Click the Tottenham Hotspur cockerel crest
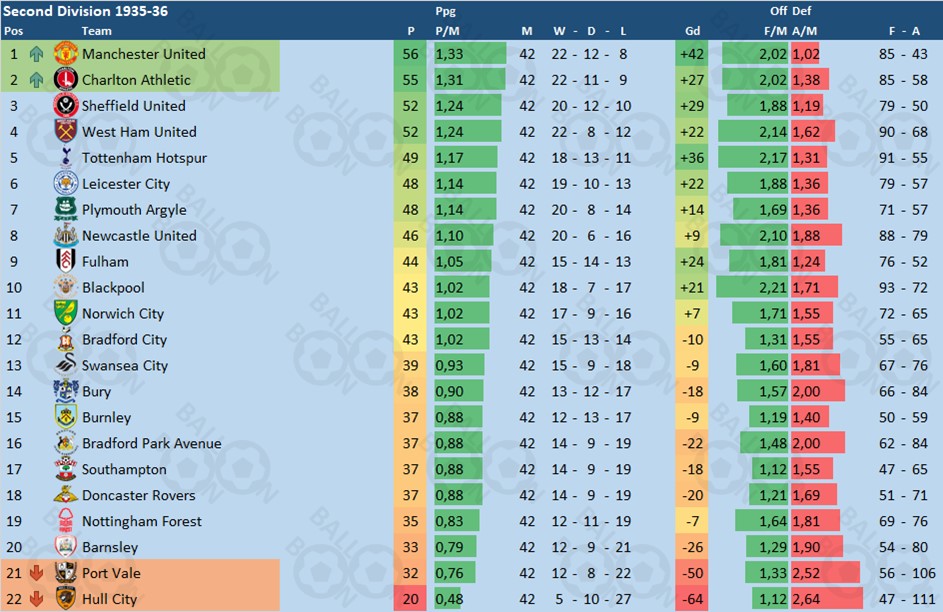Image resolution: width=943 pixels, height=612 pixels. [66, 157]
